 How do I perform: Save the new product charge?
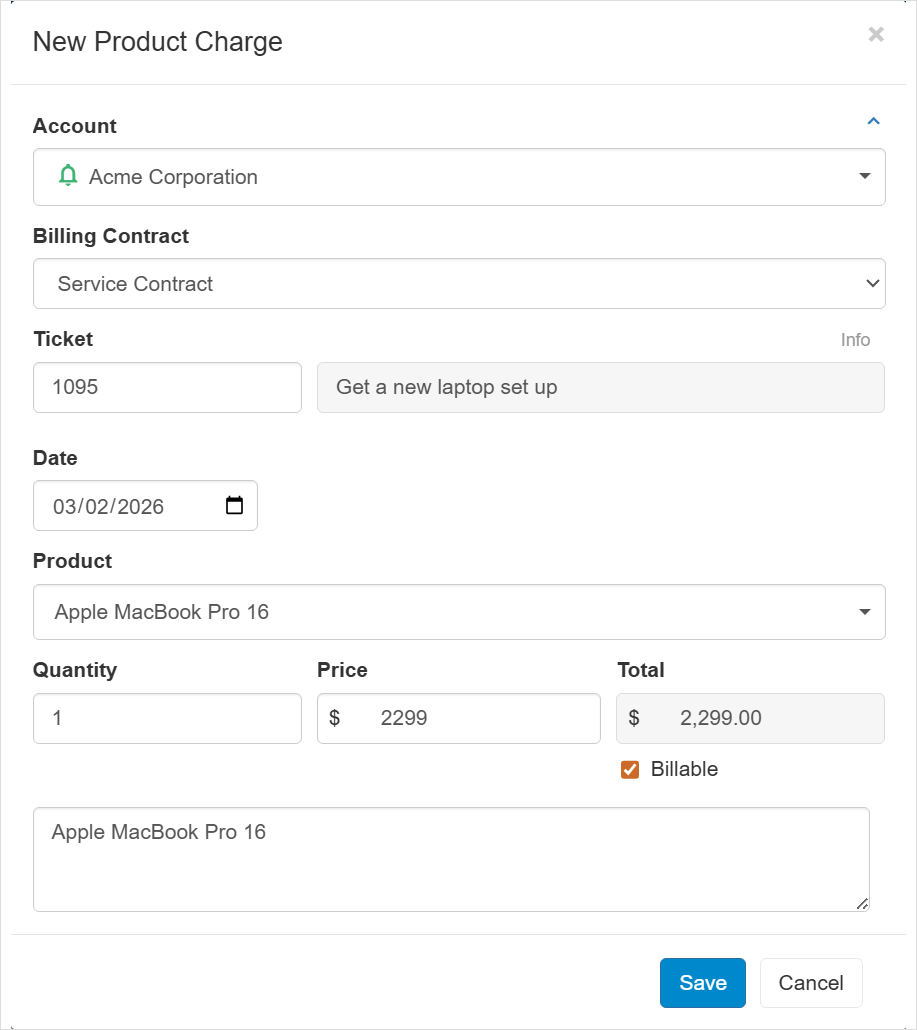[x=702, y=983]
